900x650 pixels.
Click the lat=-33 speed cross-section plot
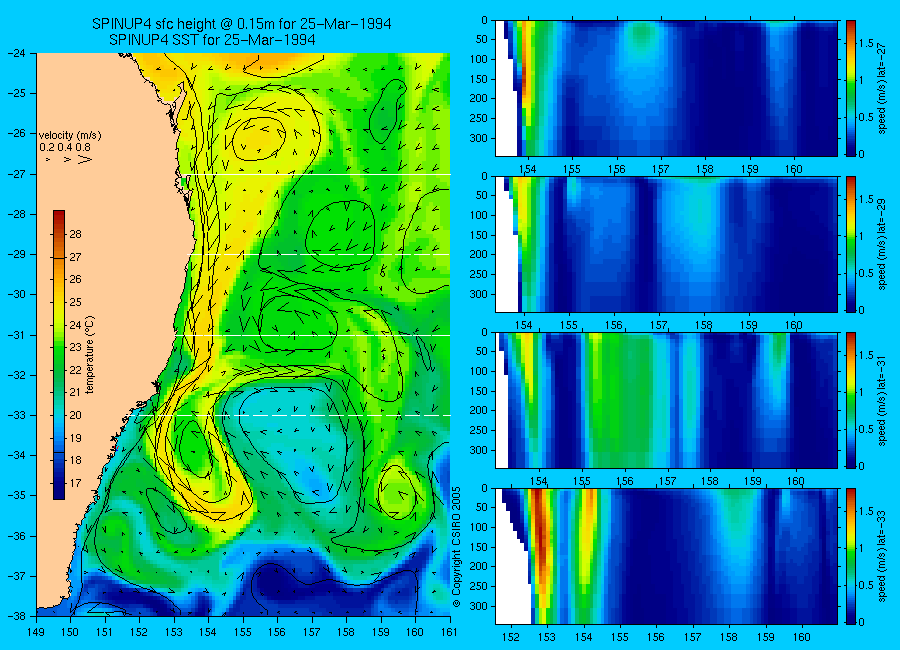pos(666,556)
